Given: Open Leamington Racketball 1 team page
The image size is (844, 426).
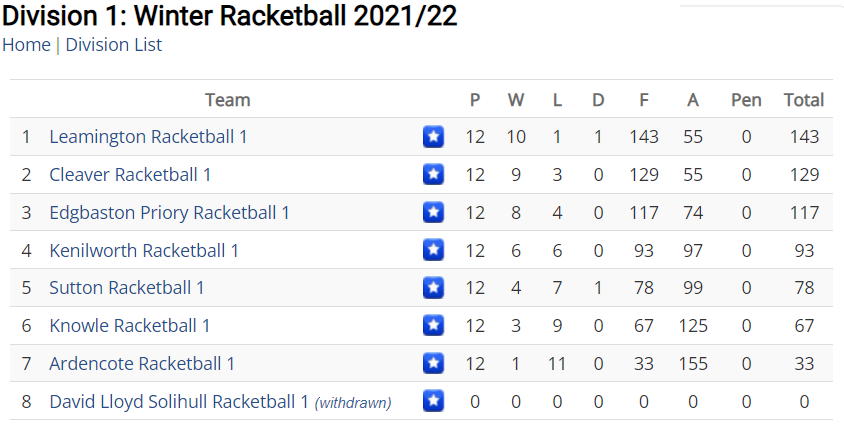Looking at the screenshot, I should point(148,137).
